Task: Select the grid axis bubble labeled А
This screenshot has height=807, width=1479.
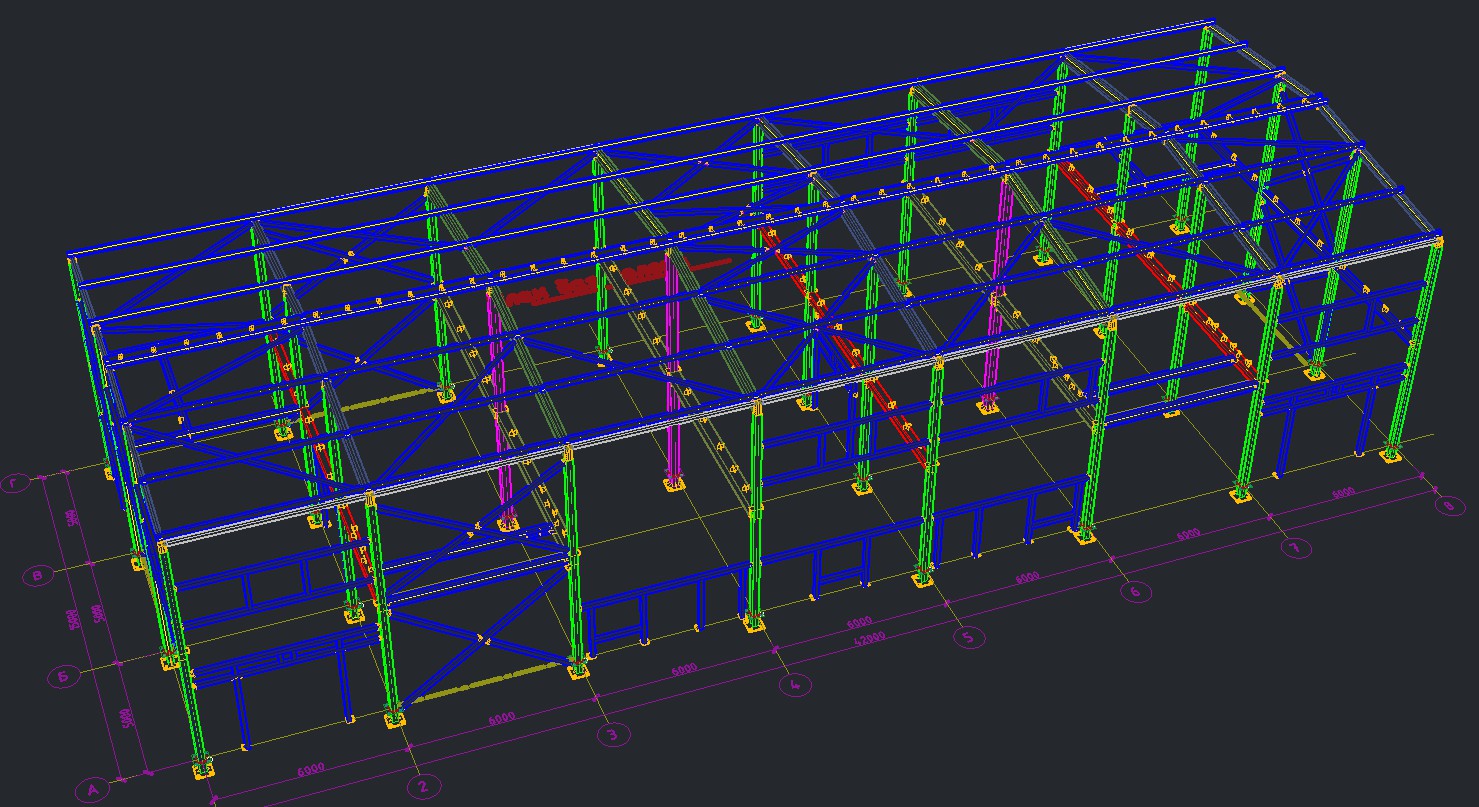Action: pyautogui.click(x=92, y=790)
